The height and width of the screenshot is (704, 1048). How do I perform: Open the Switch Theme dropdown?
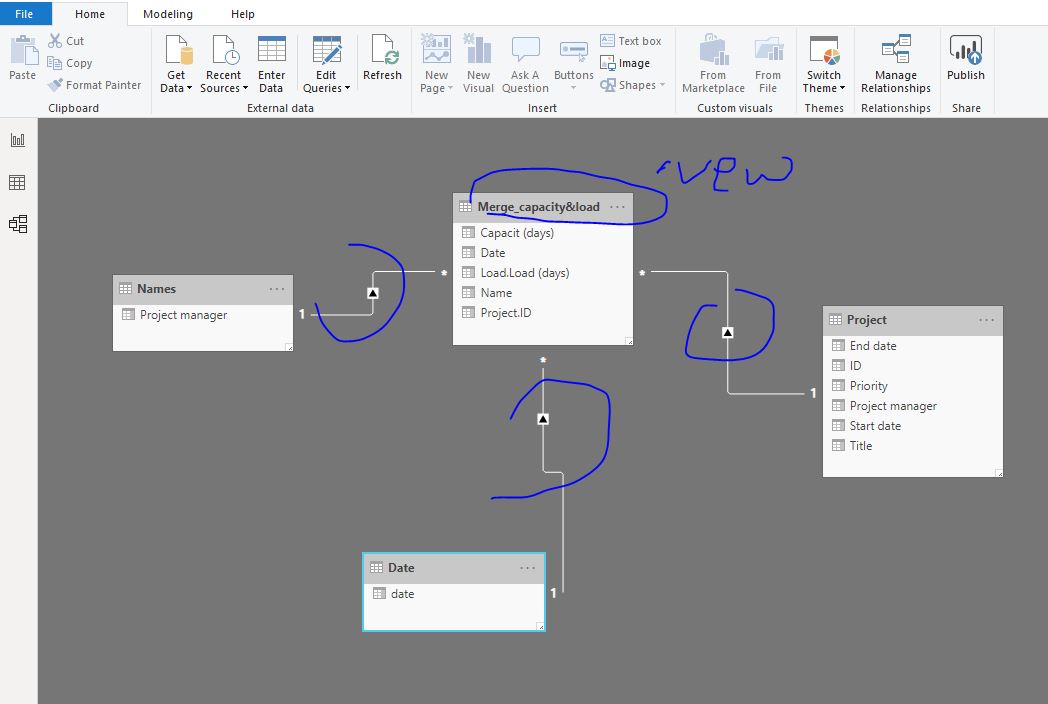coord(823,64)
